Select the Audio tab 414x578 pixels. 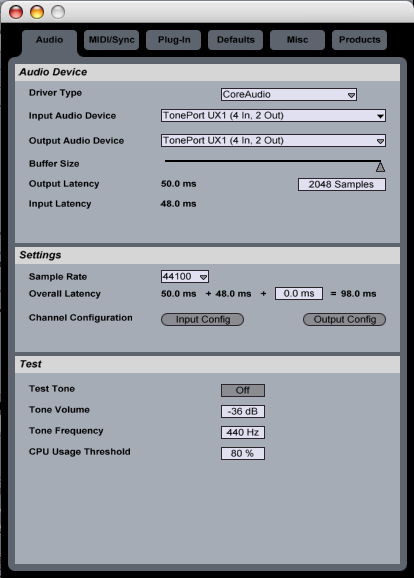click(x=49, y=41)
